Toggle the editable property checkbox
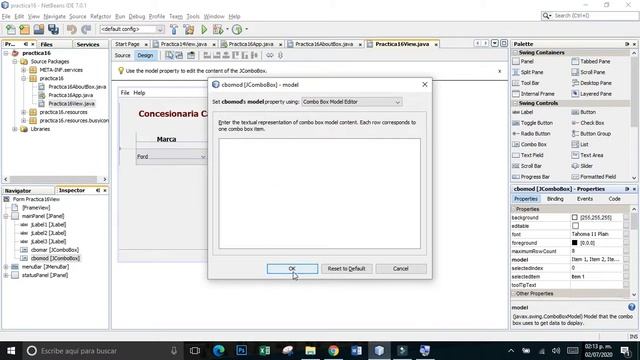The width and height of the screenshot is (640, 360). coord(575,226)
